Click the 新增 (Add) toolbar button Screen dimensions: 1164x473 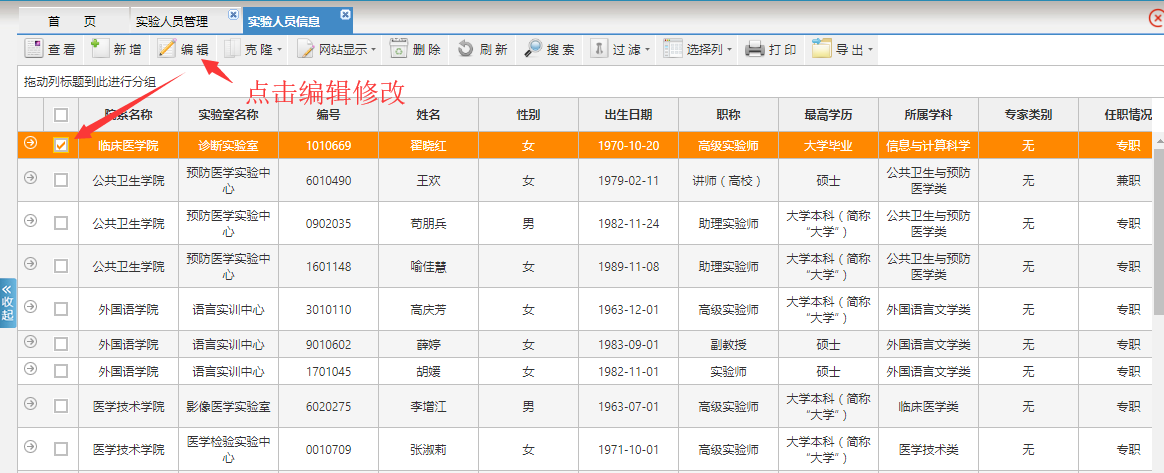point(116,49)
